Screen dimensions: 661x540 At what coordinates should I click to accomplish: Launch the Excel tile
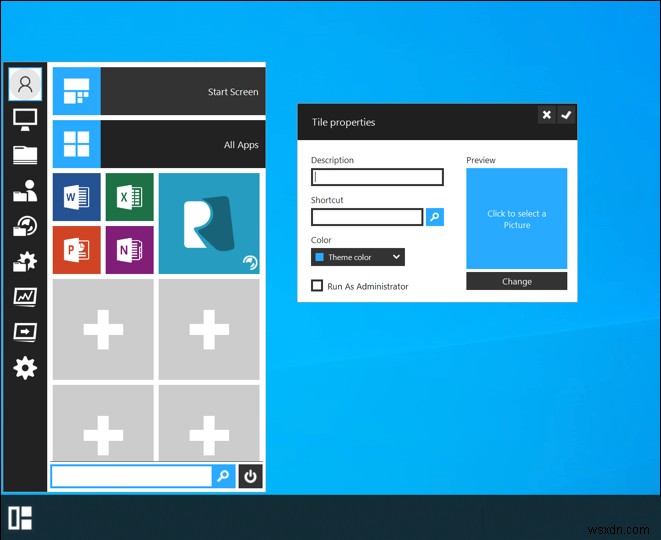click(130, 197)
